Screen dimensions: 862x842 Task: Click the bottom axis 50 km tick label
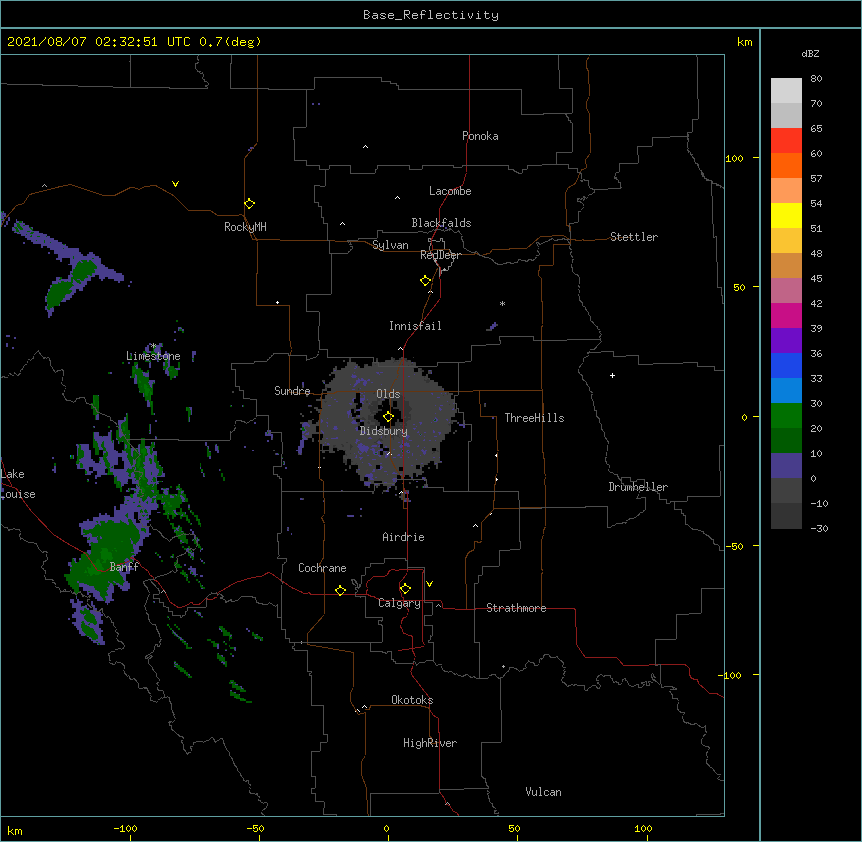point(514,828)
